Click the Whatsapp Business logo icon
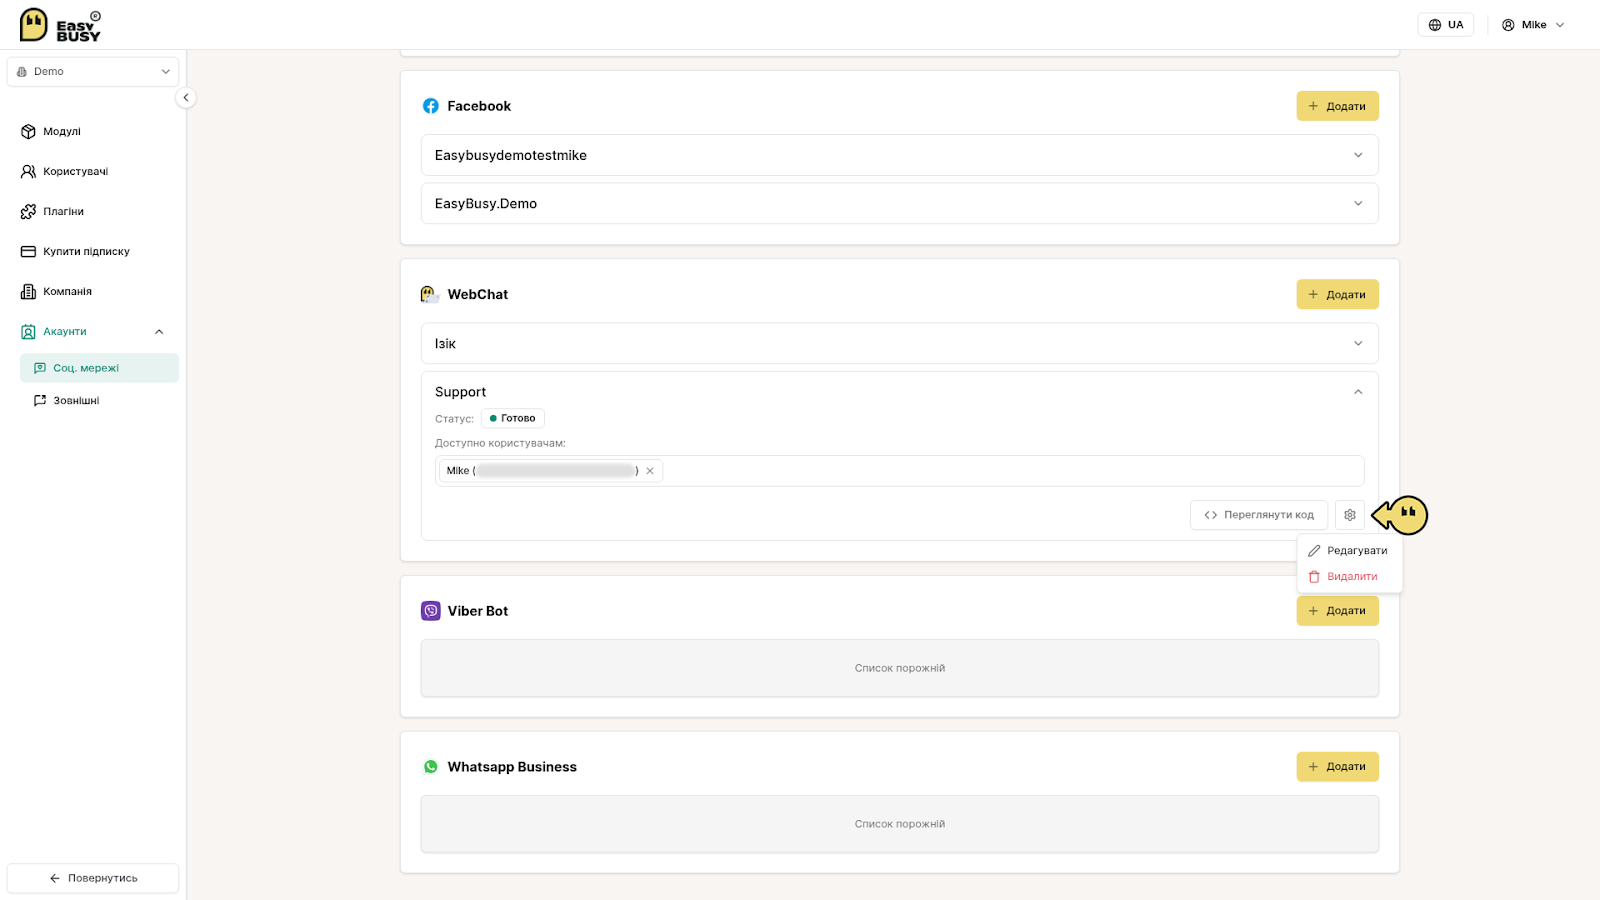1600x900 pixels. tap(431, 767)
